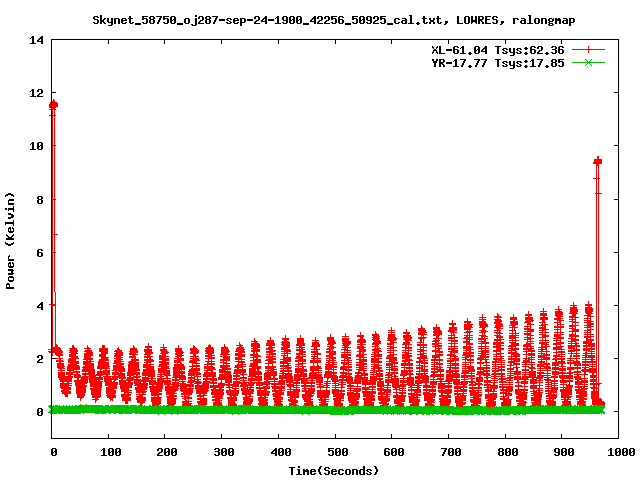
Task: Click the red spike peak near 9.4 Kelvin
Action: 598,161
